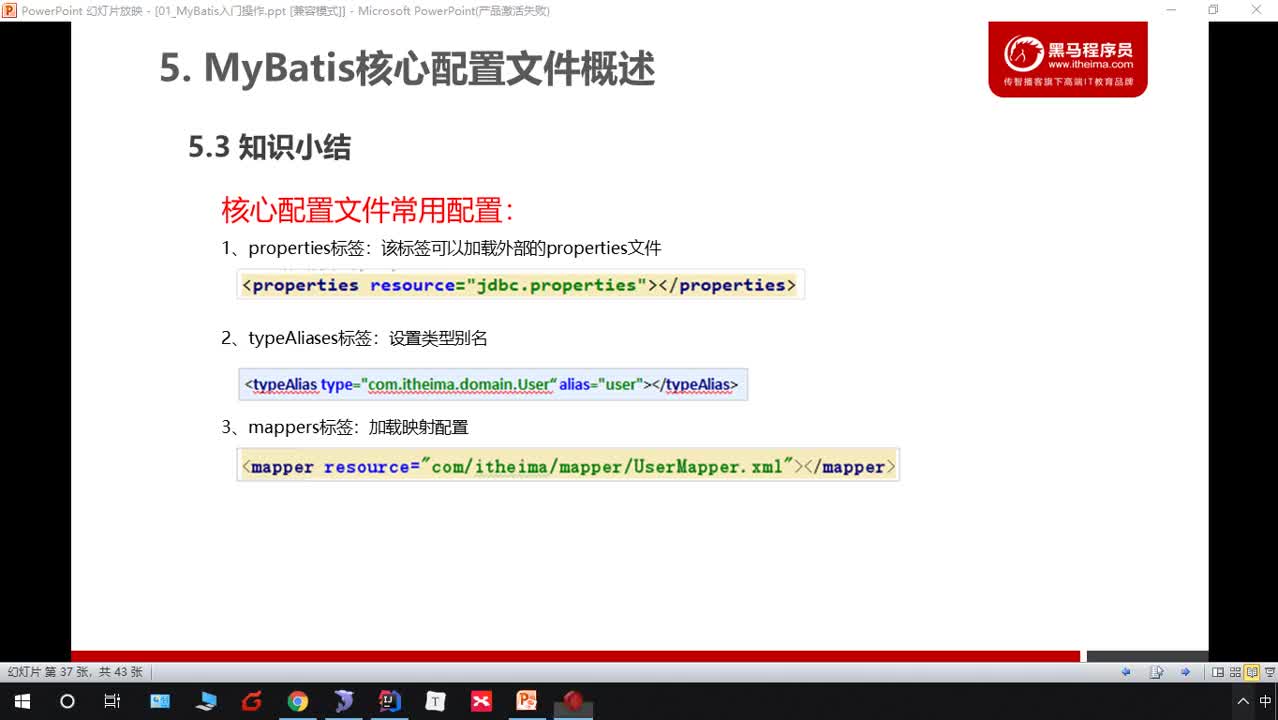Switch to Normal view
Image resolution: width=1278 pixels, height=720 pixels.
click(x=1218, y=672)
